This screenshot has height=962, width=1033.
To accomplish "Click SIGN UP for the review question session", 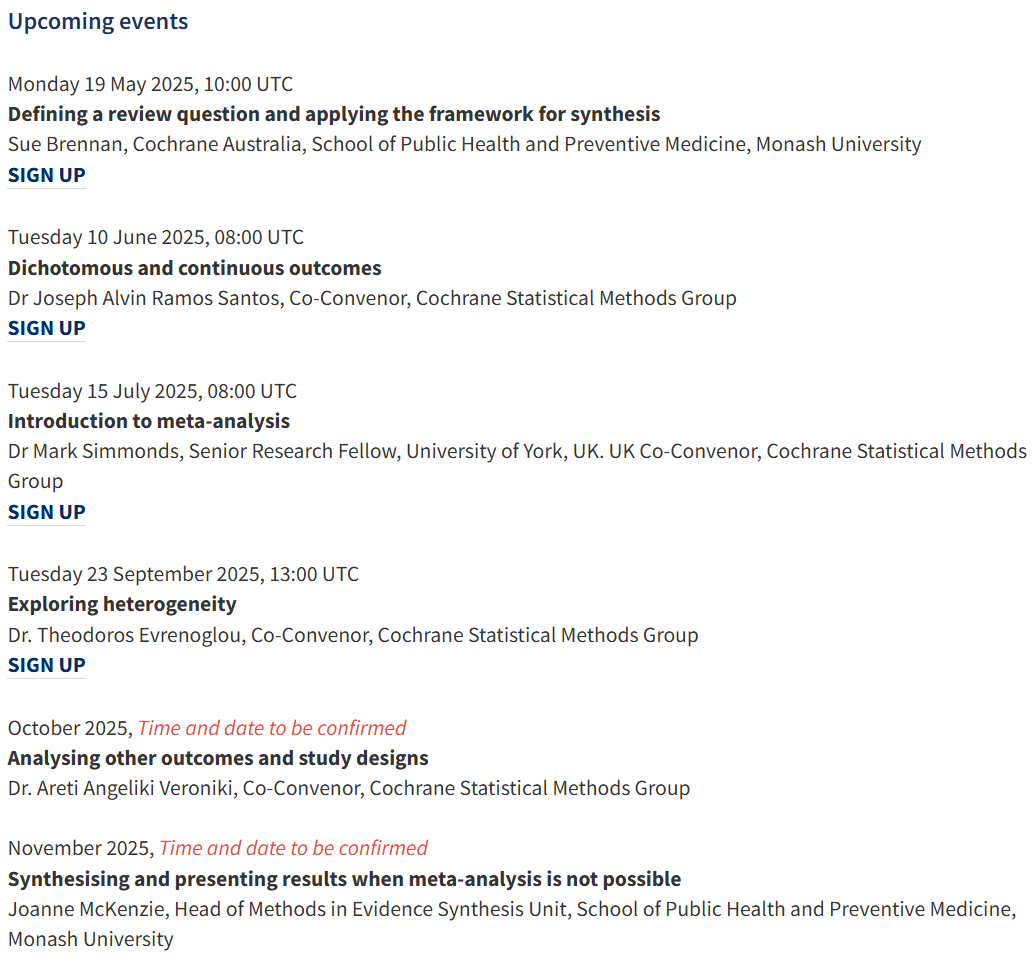I will tap(47, 175).
